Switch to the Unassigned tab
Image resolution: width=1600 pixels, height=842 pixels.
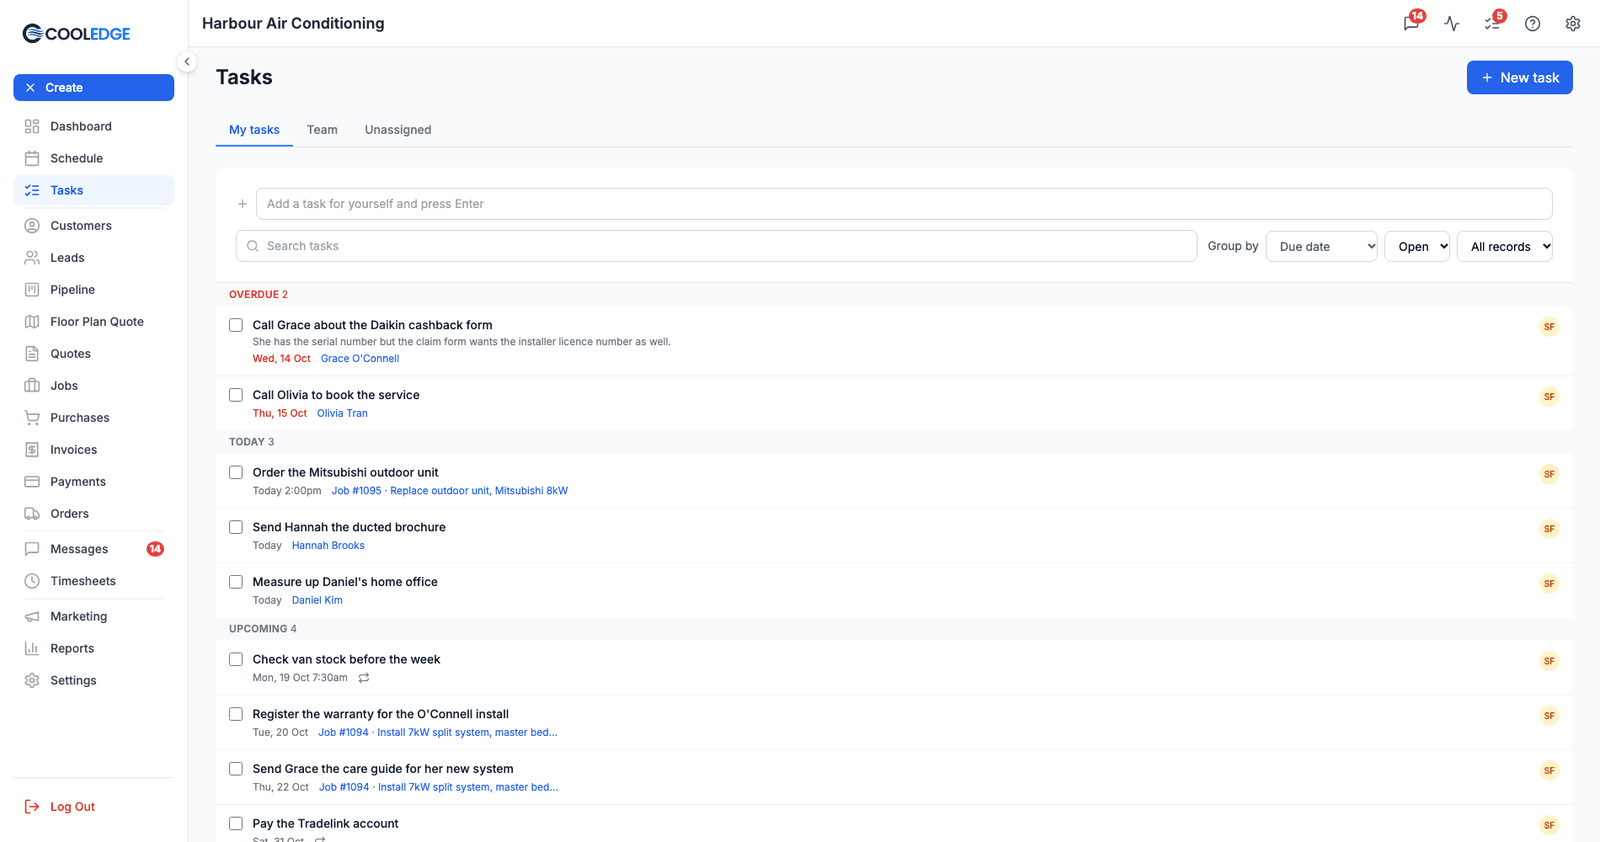click(x=398, y=130)
